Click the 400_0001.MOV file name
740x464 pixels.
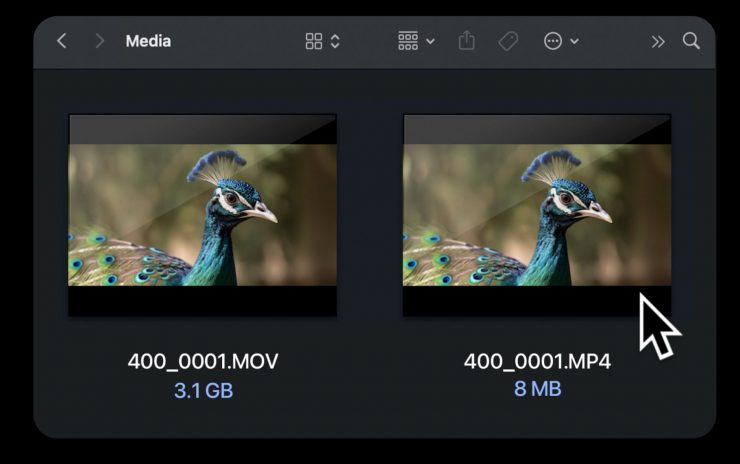click(x=203, y=362)
